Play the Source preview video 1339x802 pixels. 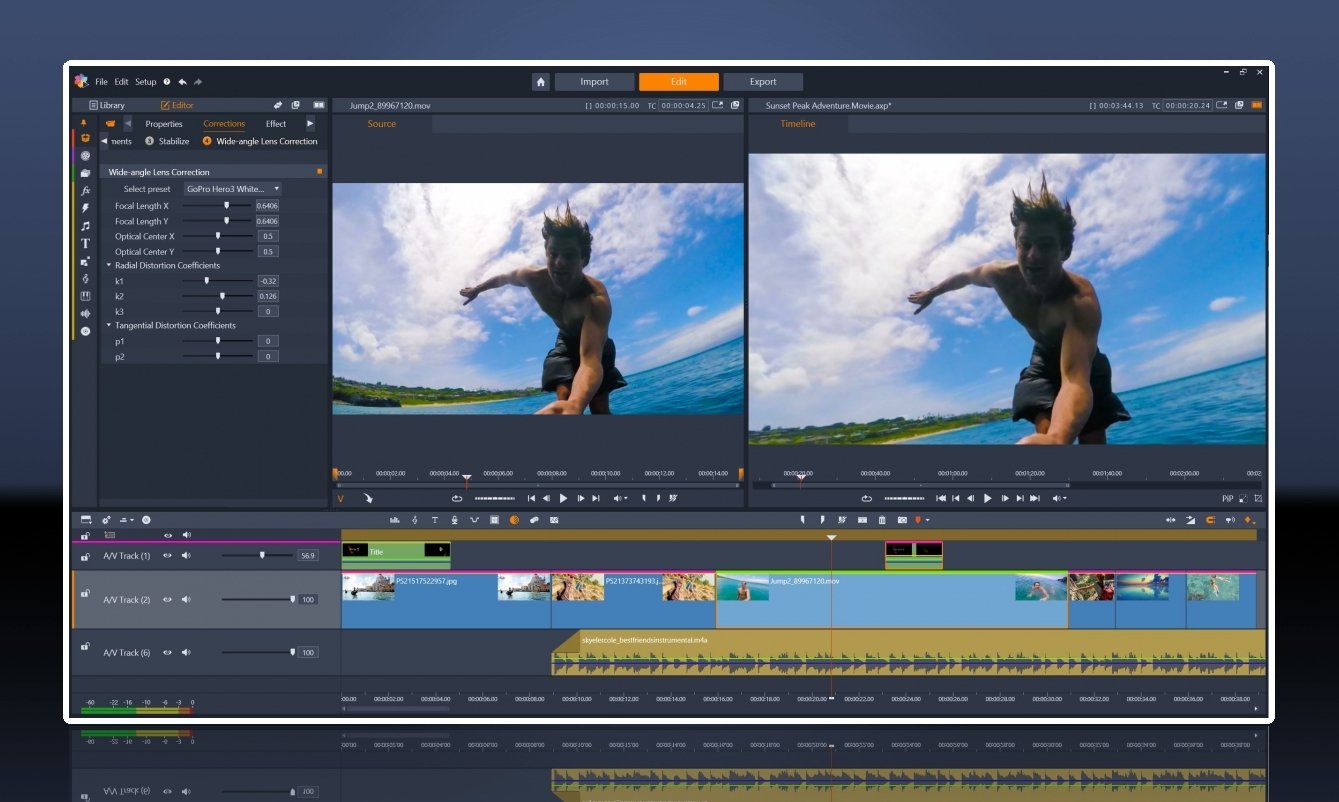click(563, 498)
